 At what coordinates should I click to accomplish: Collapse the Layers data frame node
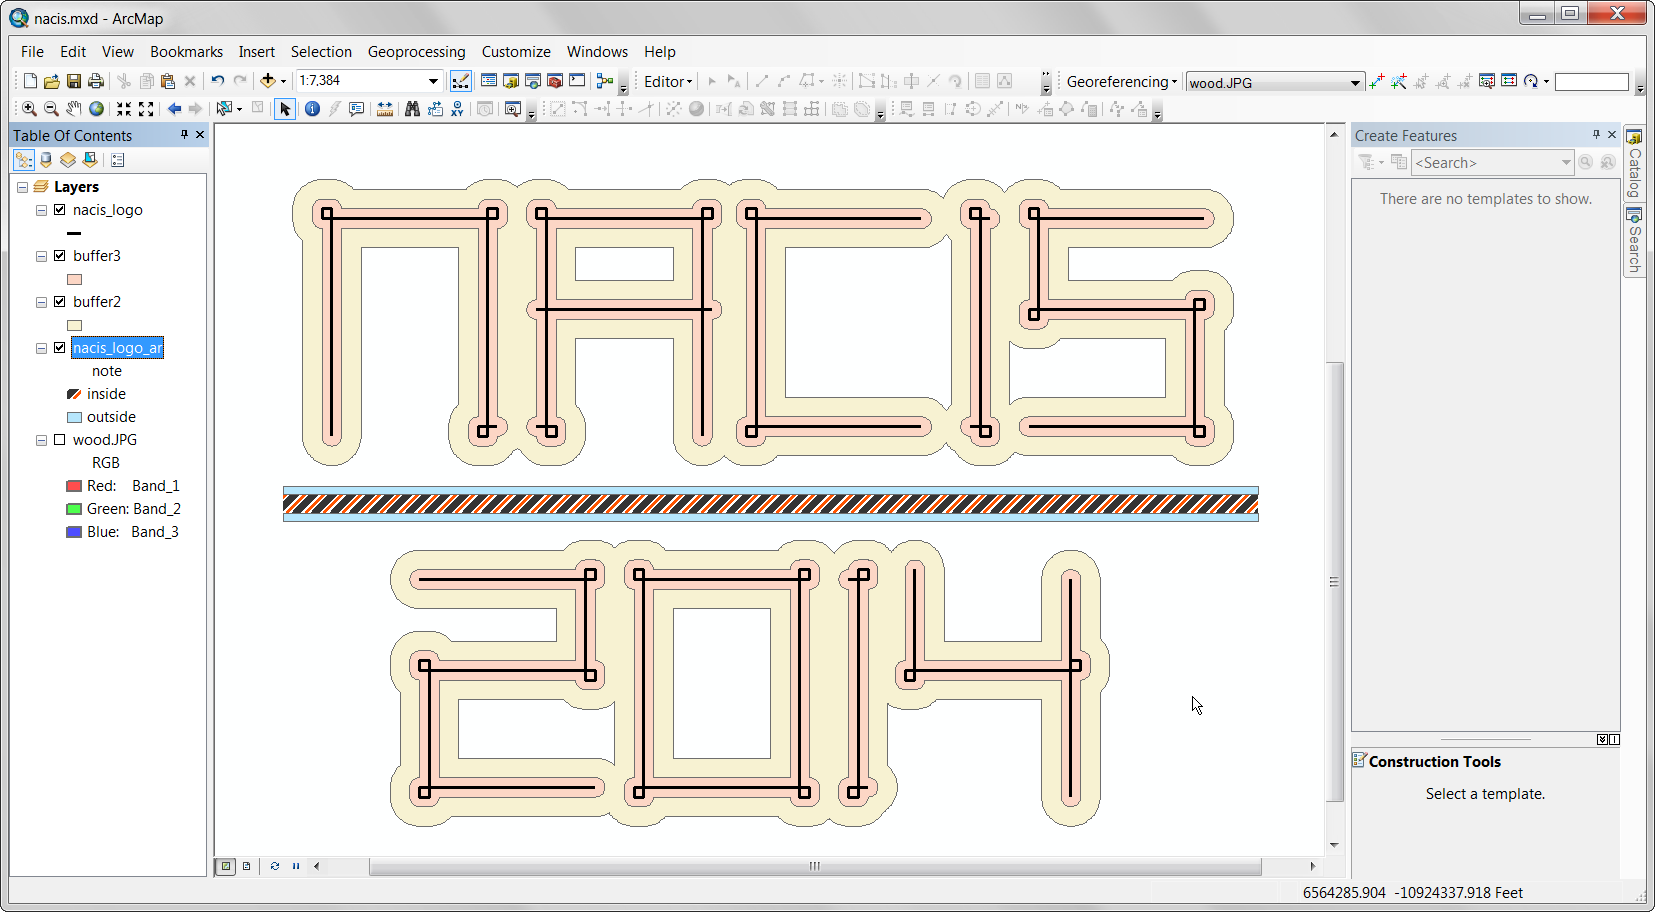click(22, 187)
